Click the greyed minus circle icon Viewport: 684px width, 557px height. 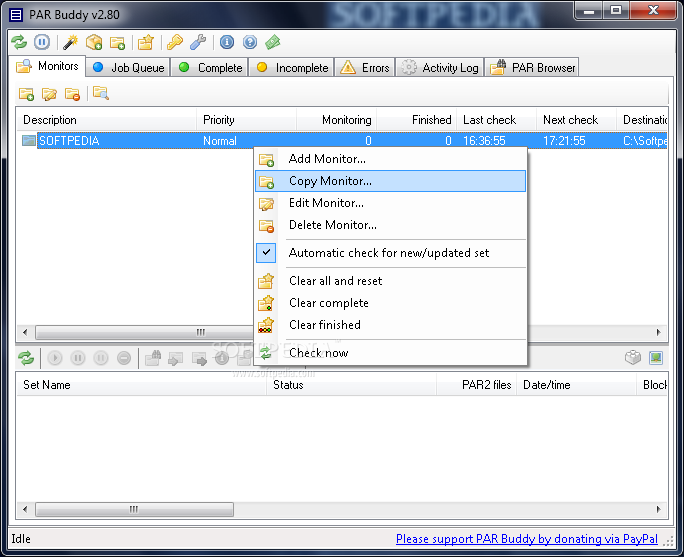coord(124,358)
